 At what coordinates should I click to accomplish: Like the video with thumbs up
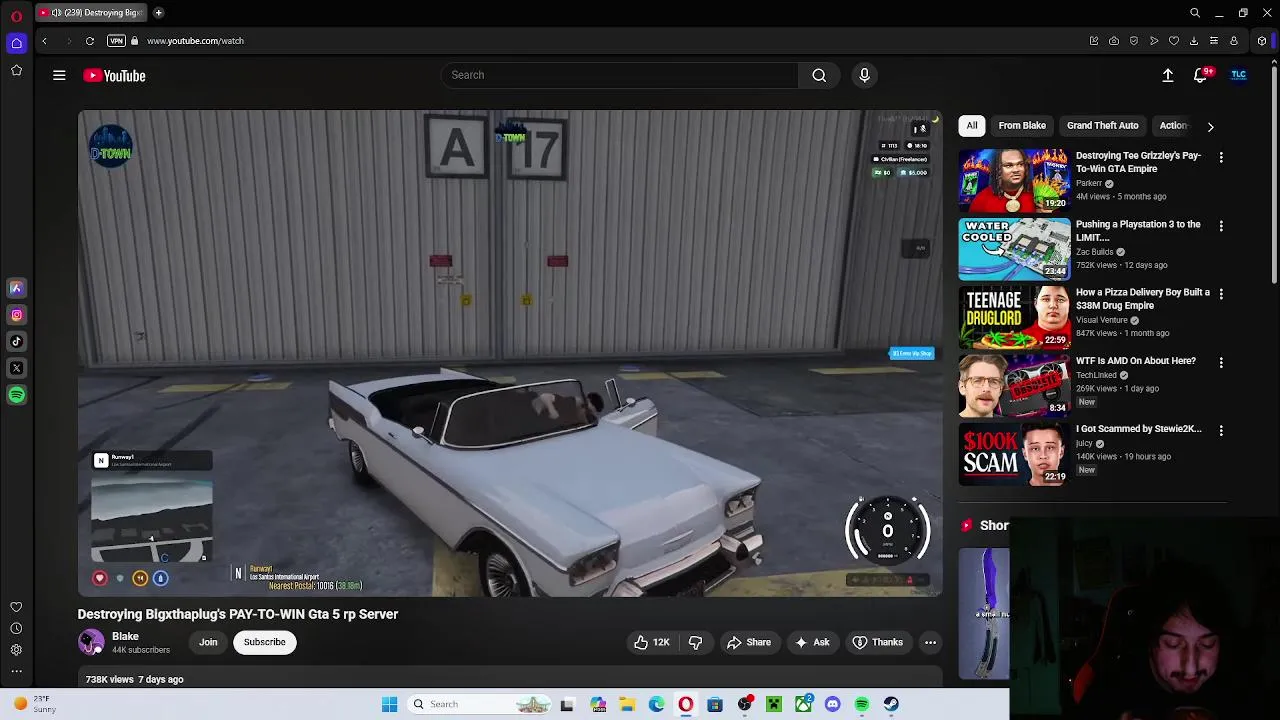point(651,642)
